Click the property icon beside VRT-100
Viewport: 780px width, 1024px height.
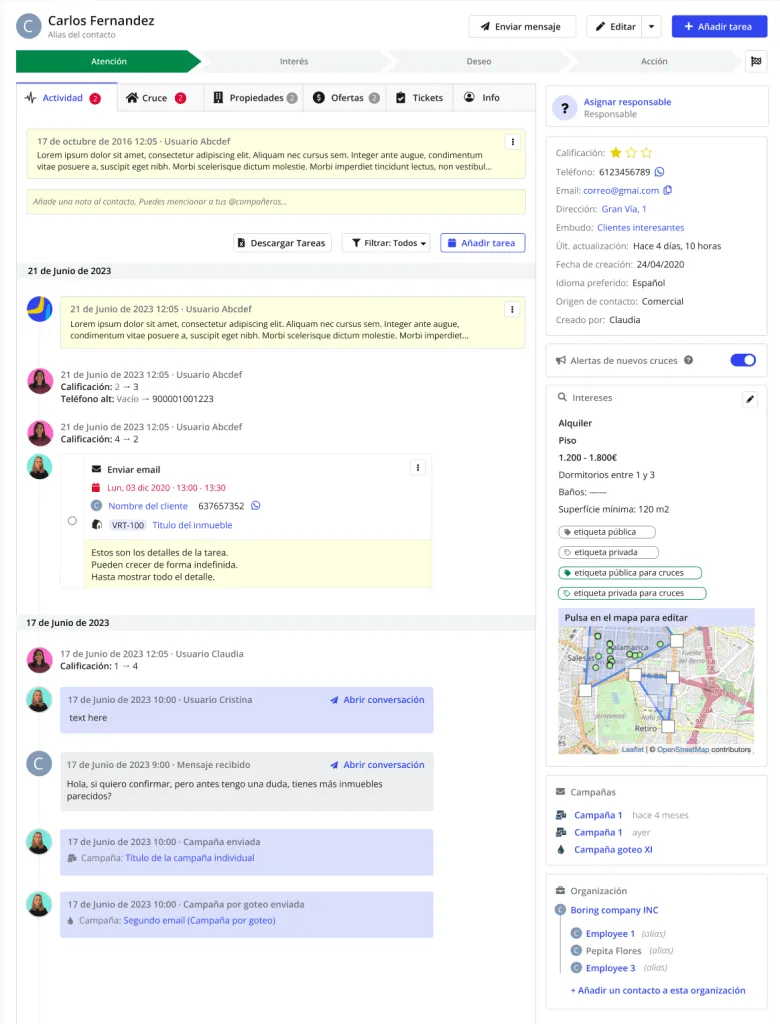[x=97, y=524]
